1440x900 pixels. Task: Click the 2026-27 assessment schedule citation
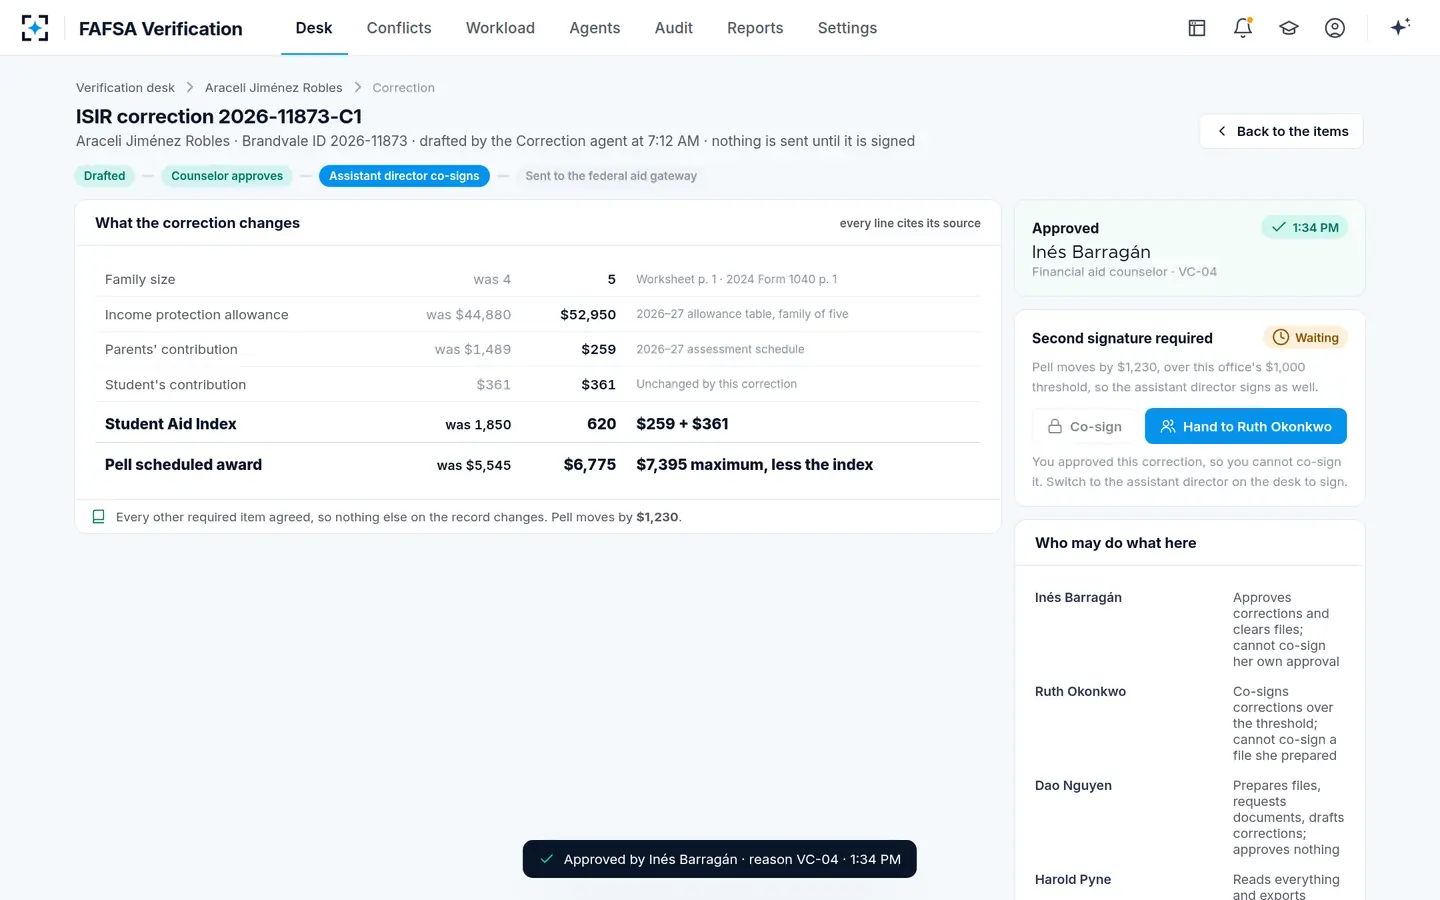pos(720,350)
